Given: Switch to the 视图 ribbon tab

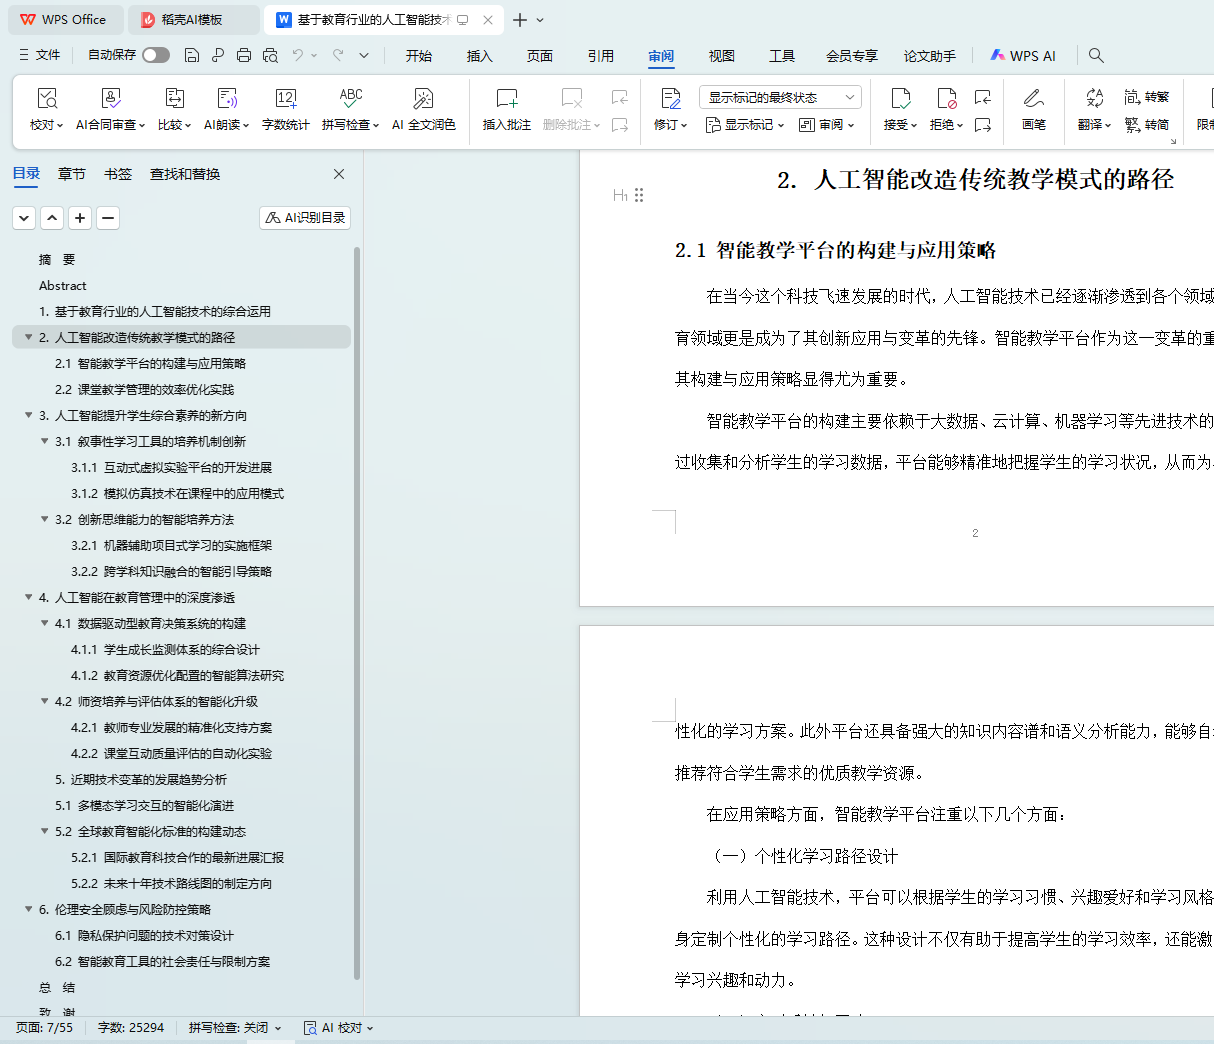Looking at the screenshot, I should click(721, 56).
